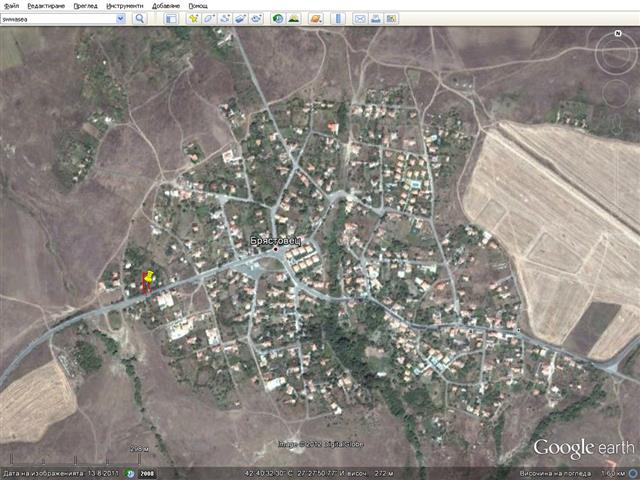Open the Помощ menu
This screenshot has height=480, width=640.
(x=198, y=5)
